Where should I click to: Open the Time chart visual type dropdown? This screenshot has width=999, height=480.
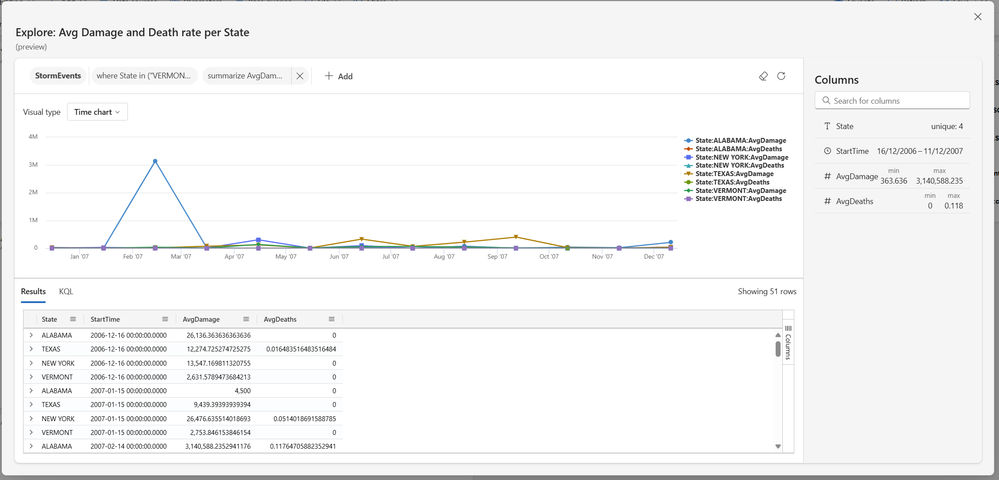[x=97, y=112]
